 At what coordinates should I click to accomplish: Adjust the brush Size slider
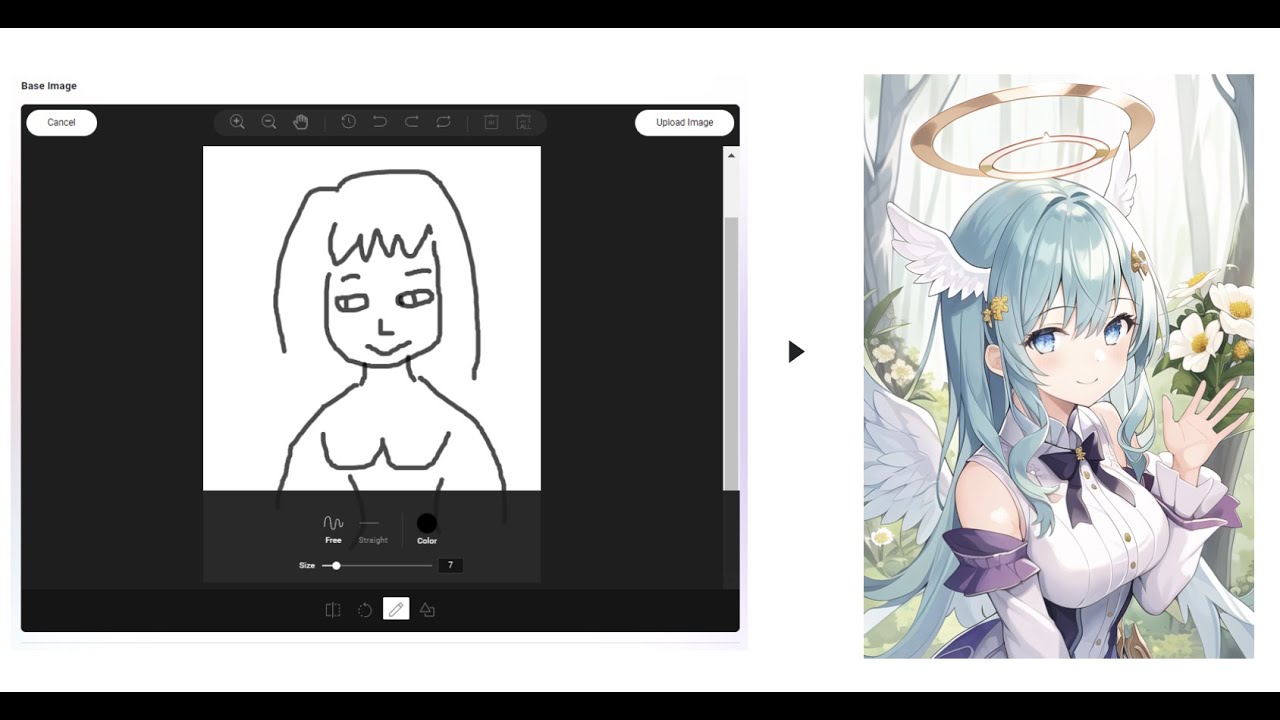point(335,565)
